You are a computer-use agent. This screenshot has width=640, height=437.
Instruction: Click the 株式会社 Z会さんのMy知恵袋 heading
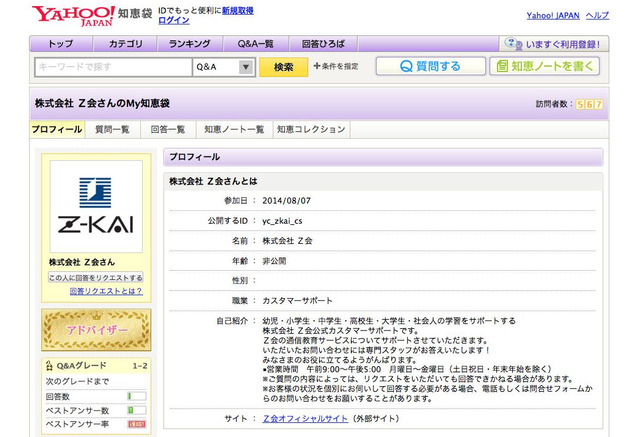coord(102,103)
